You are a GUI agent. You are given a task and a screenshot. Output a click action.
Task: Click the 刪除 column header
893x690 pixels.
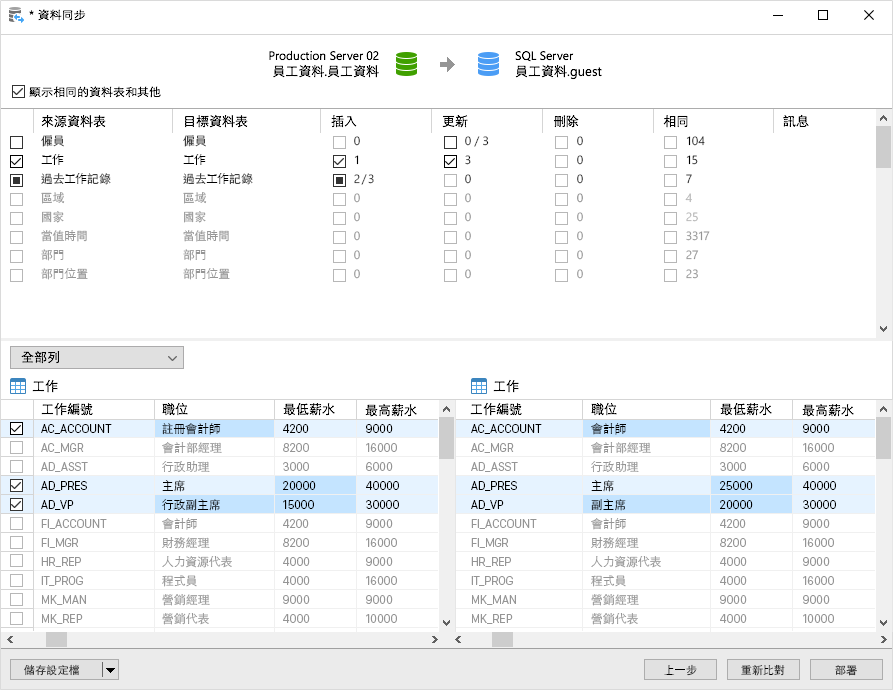[x=598, y=121]
